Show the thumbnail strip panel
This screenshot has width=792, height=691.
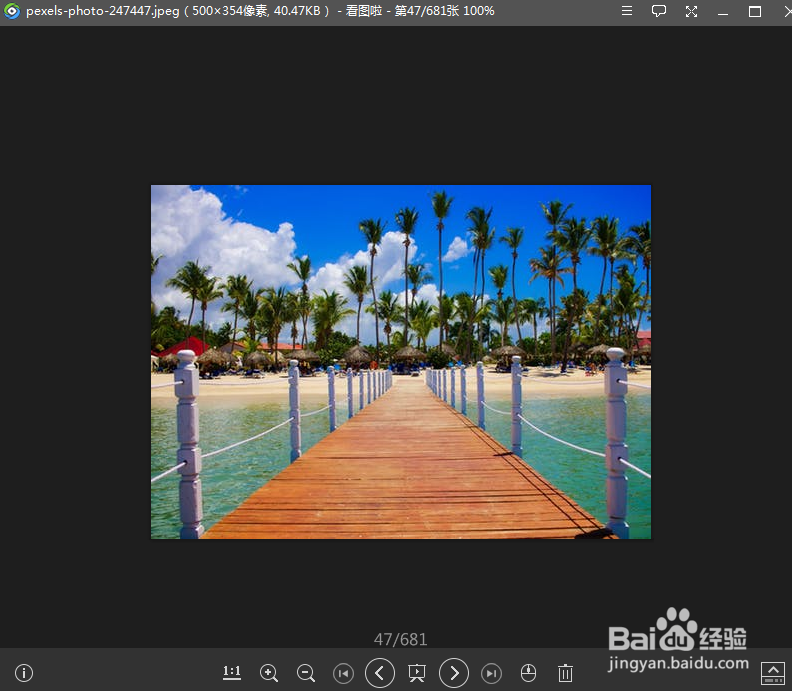(x=772, y=674)
